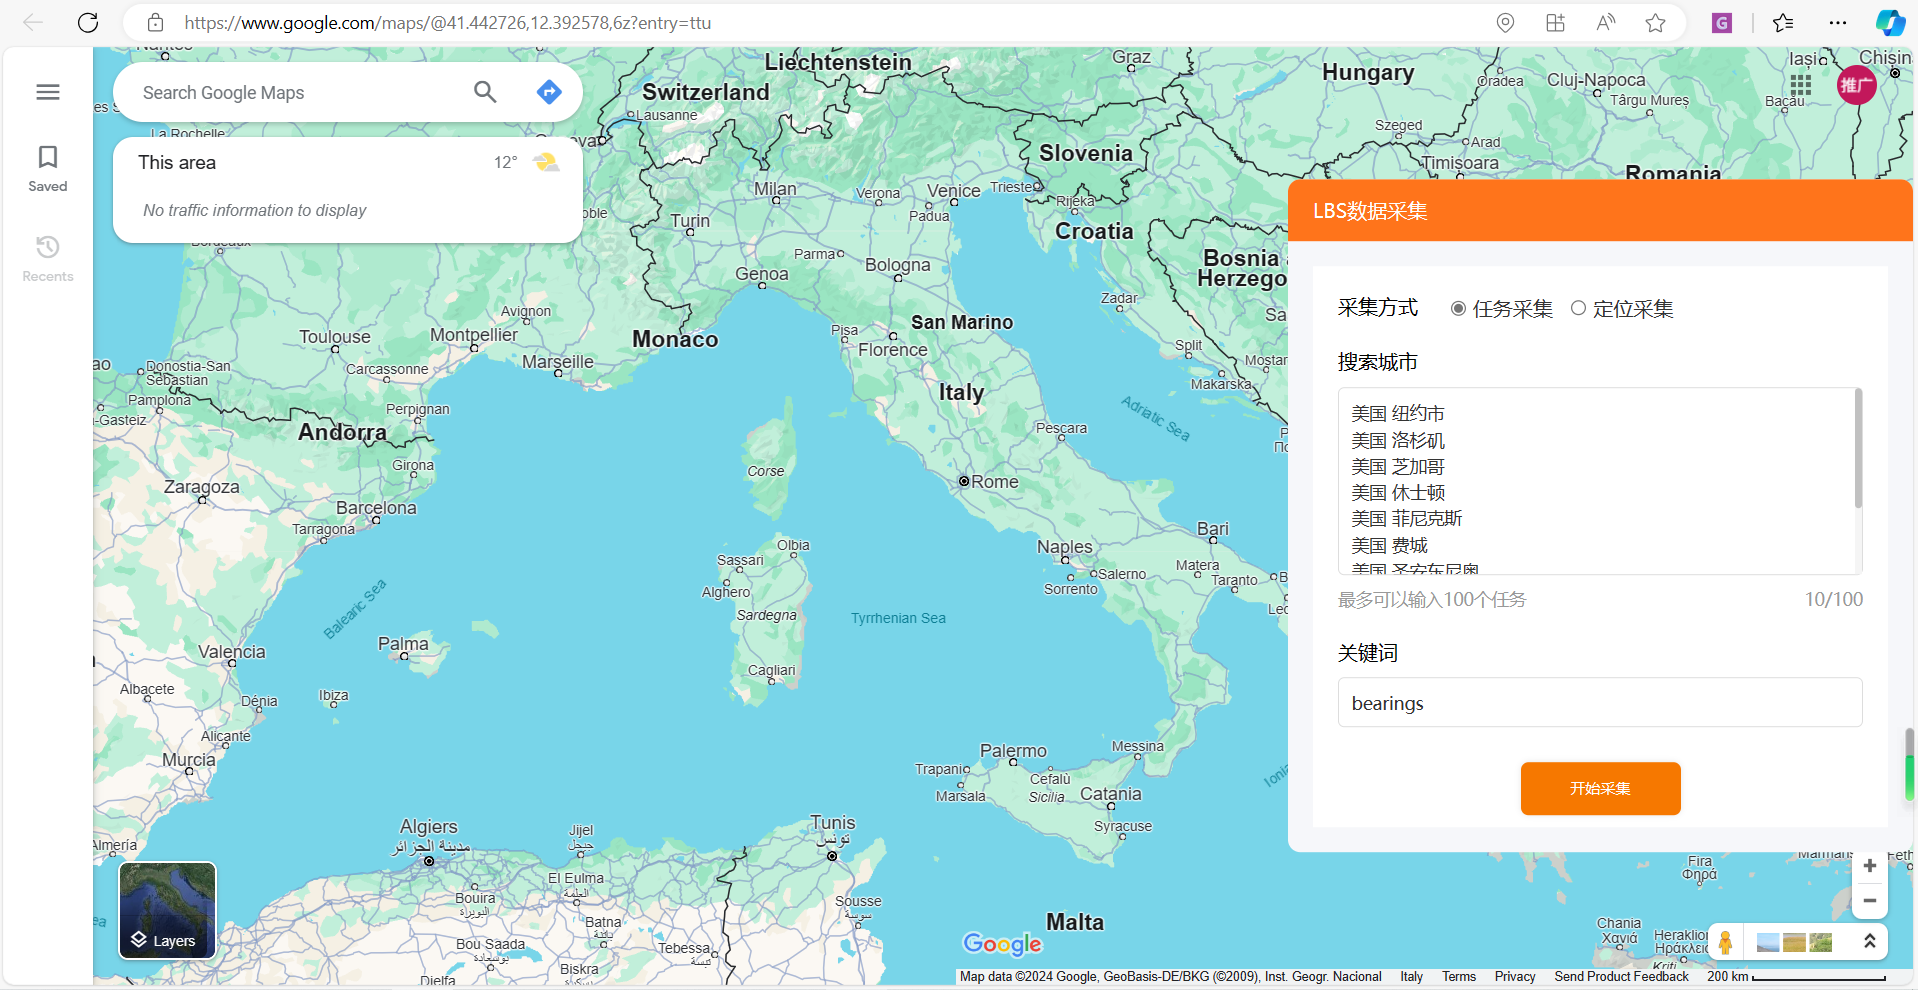View site information lock icon
The width and height of the screenshot is (1918, 990).
click(155, 23)
